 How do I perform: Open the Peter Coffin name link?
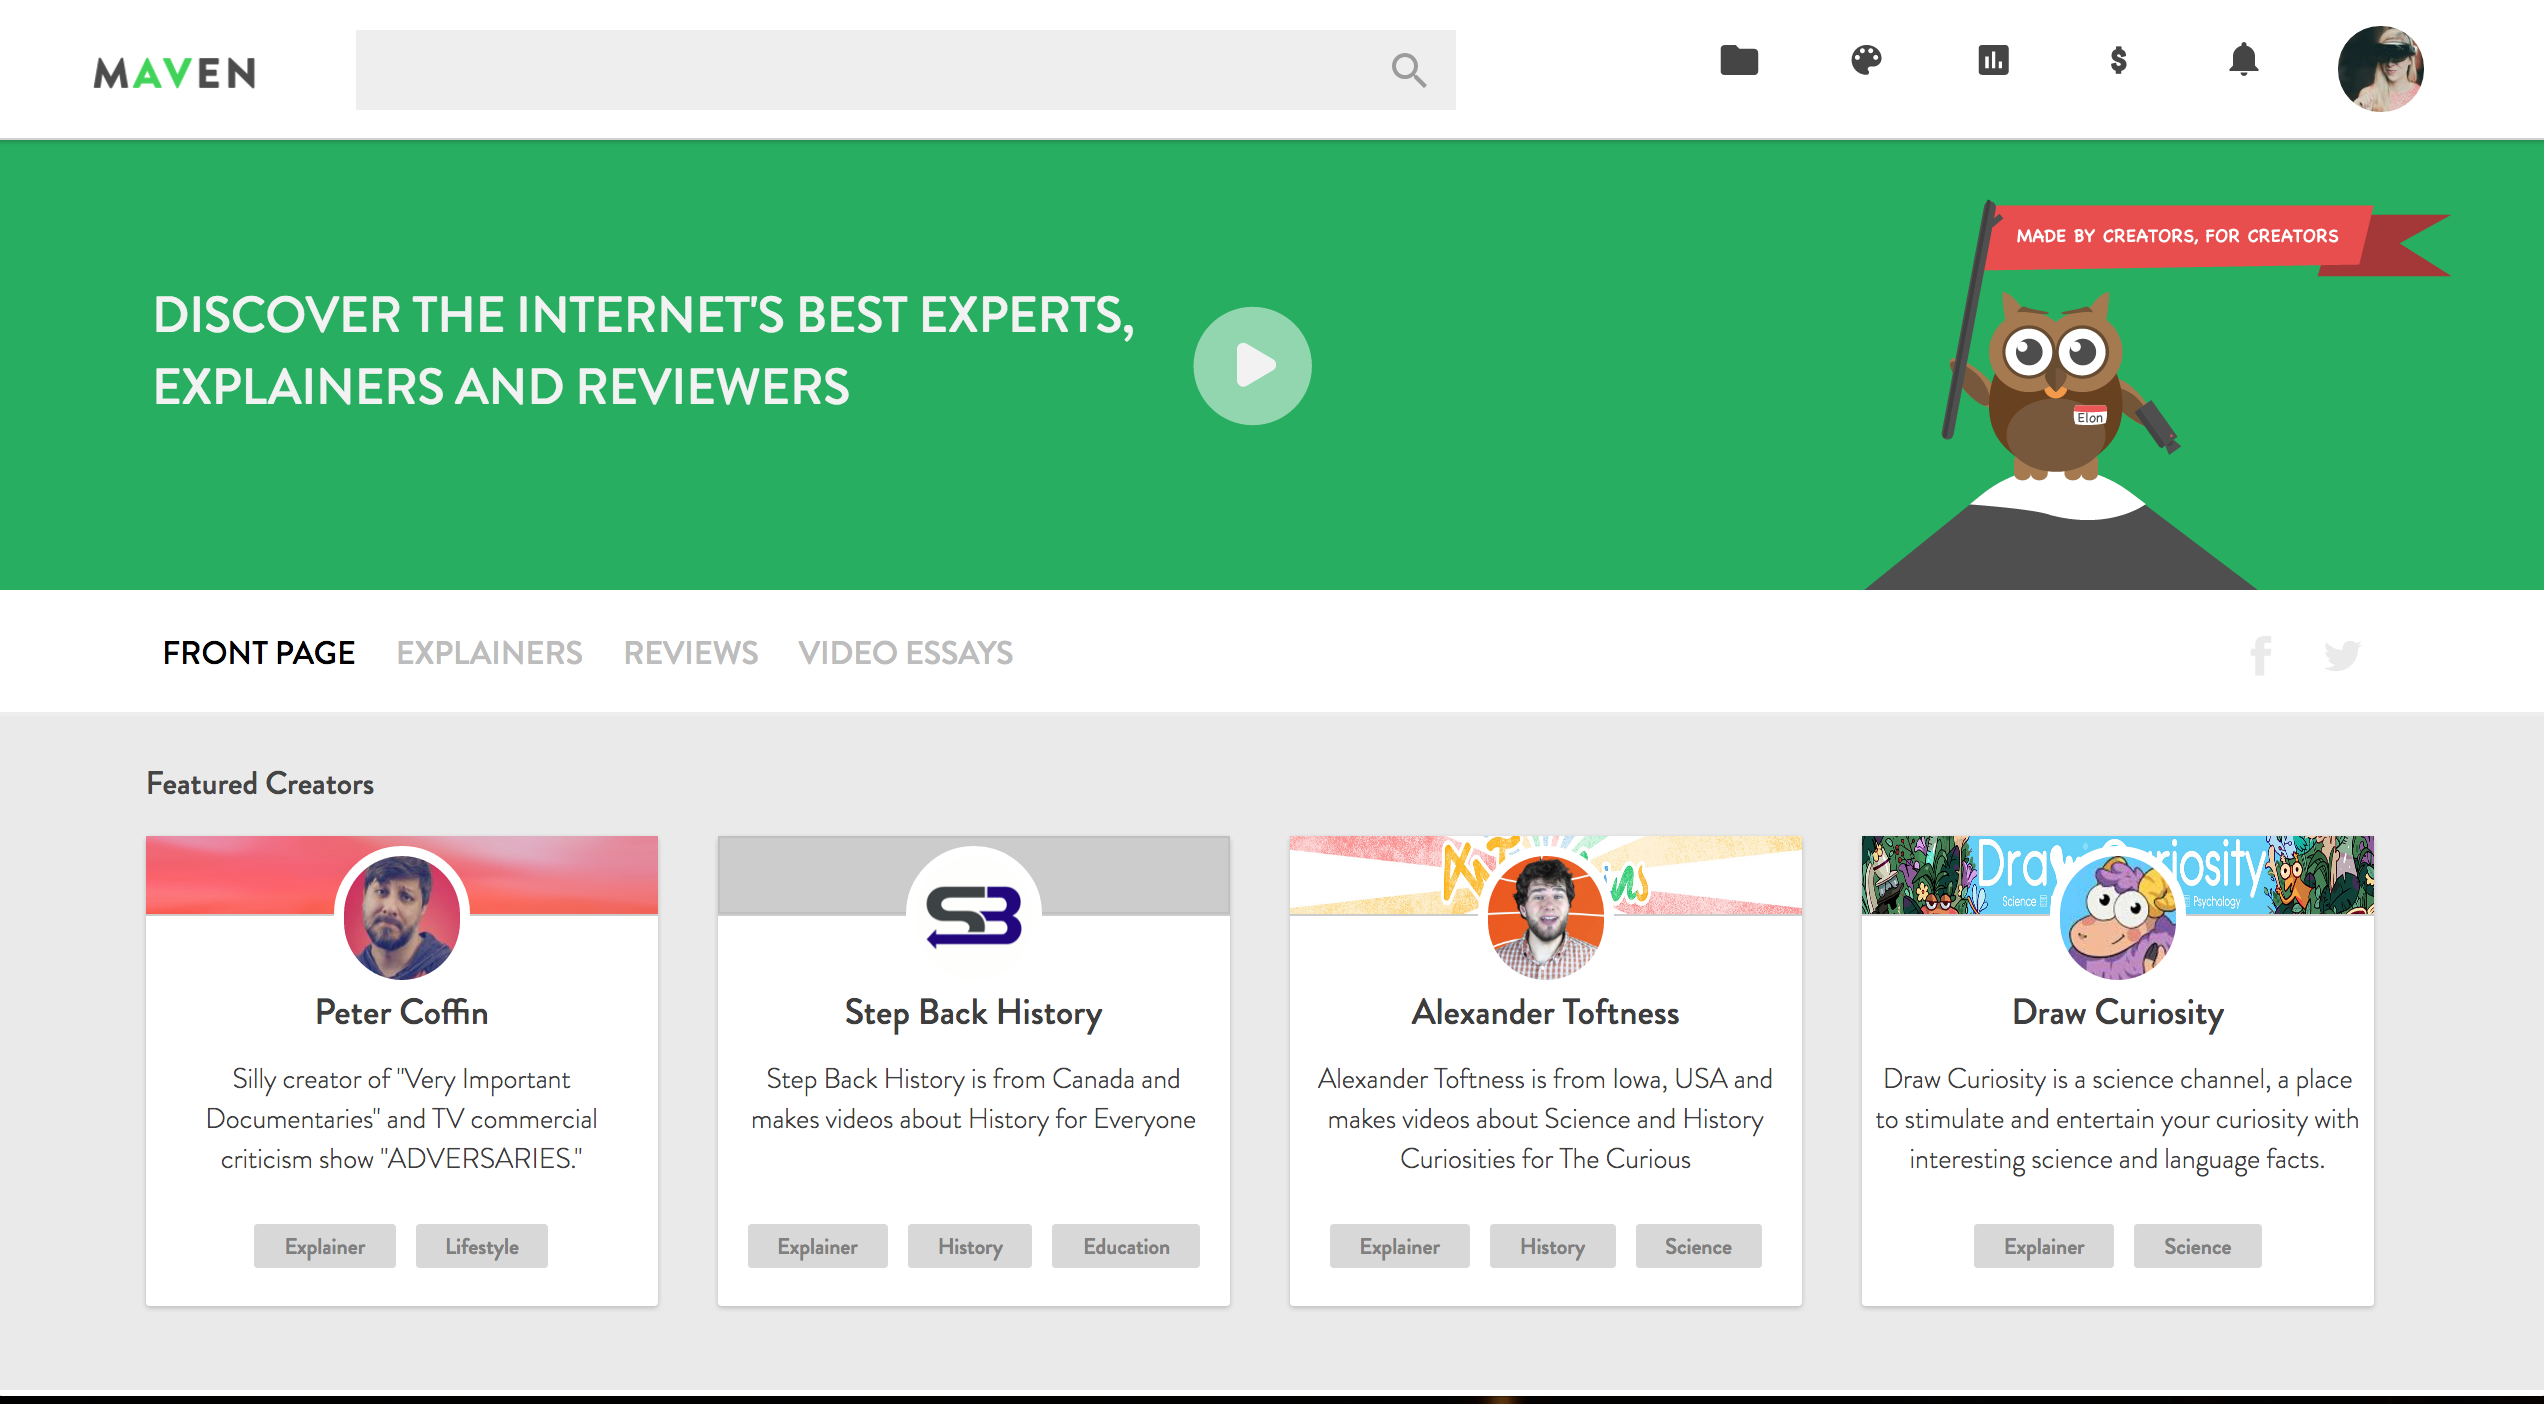pos(402,1012)
